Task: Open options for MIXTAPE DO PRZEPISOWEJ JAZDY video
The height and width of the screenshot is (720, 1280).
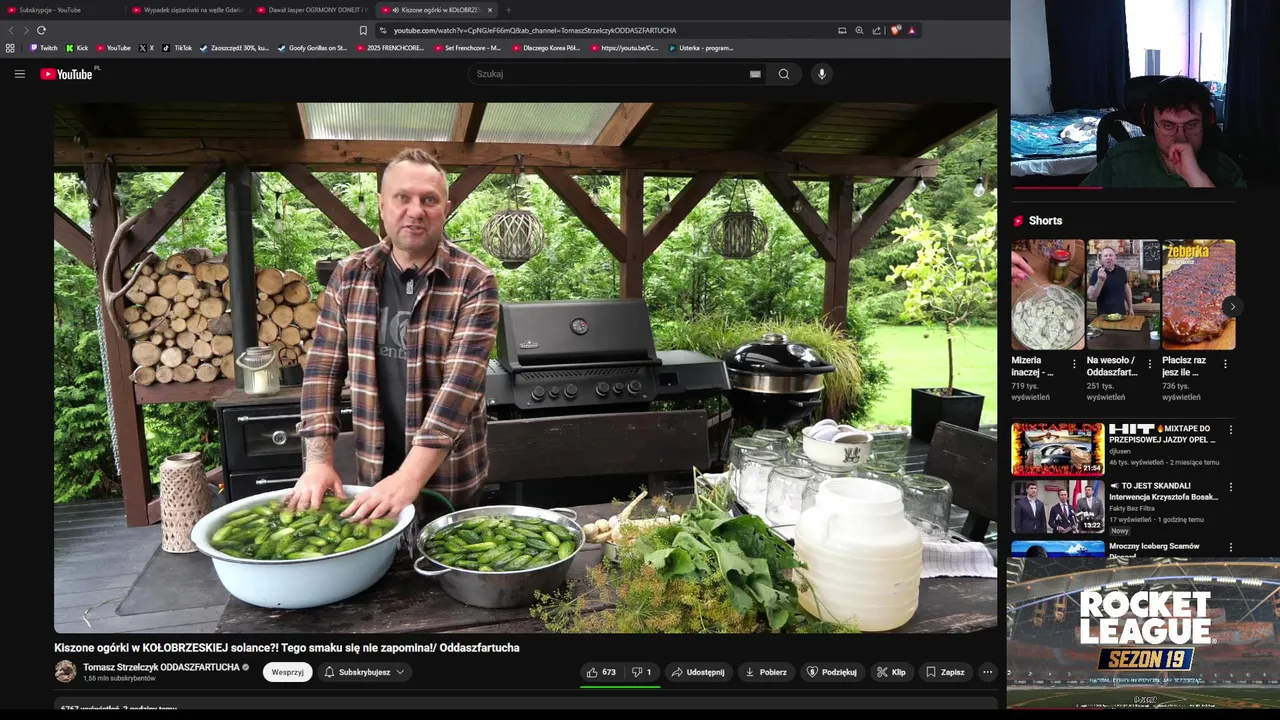Action: coord(1231,430)
